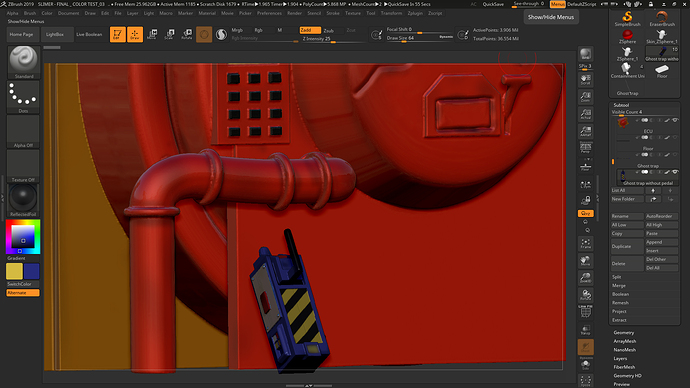
Task: Toggle Perspective (Persp) view
Action: (585, 148)
